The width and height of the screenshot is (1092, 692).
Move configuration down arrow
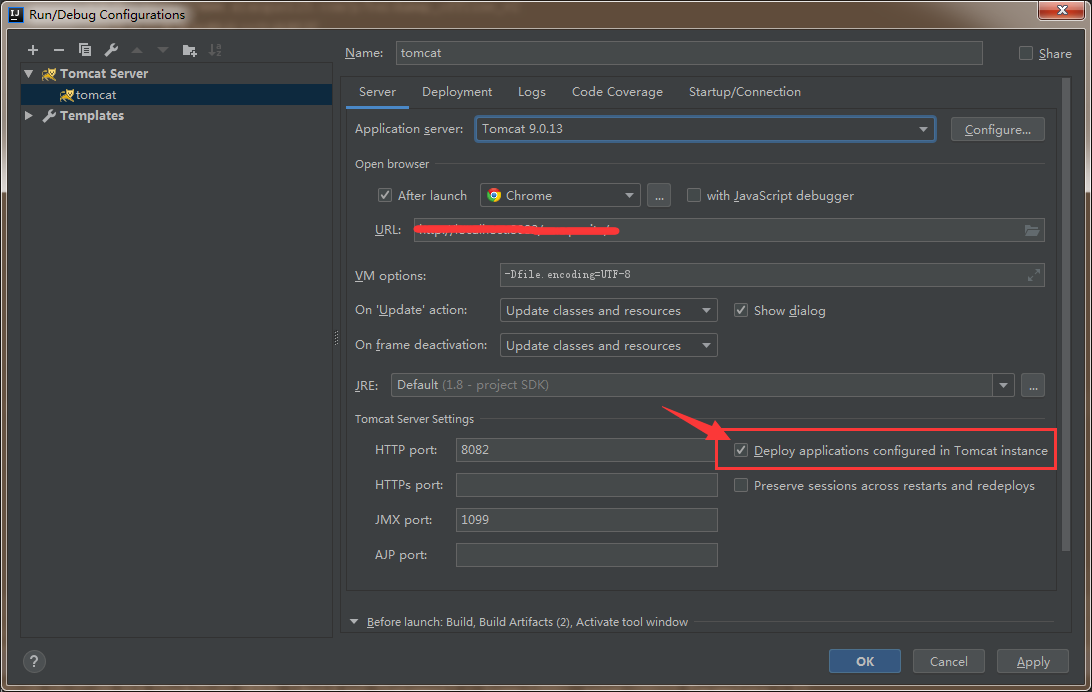(x=163, y=50)
